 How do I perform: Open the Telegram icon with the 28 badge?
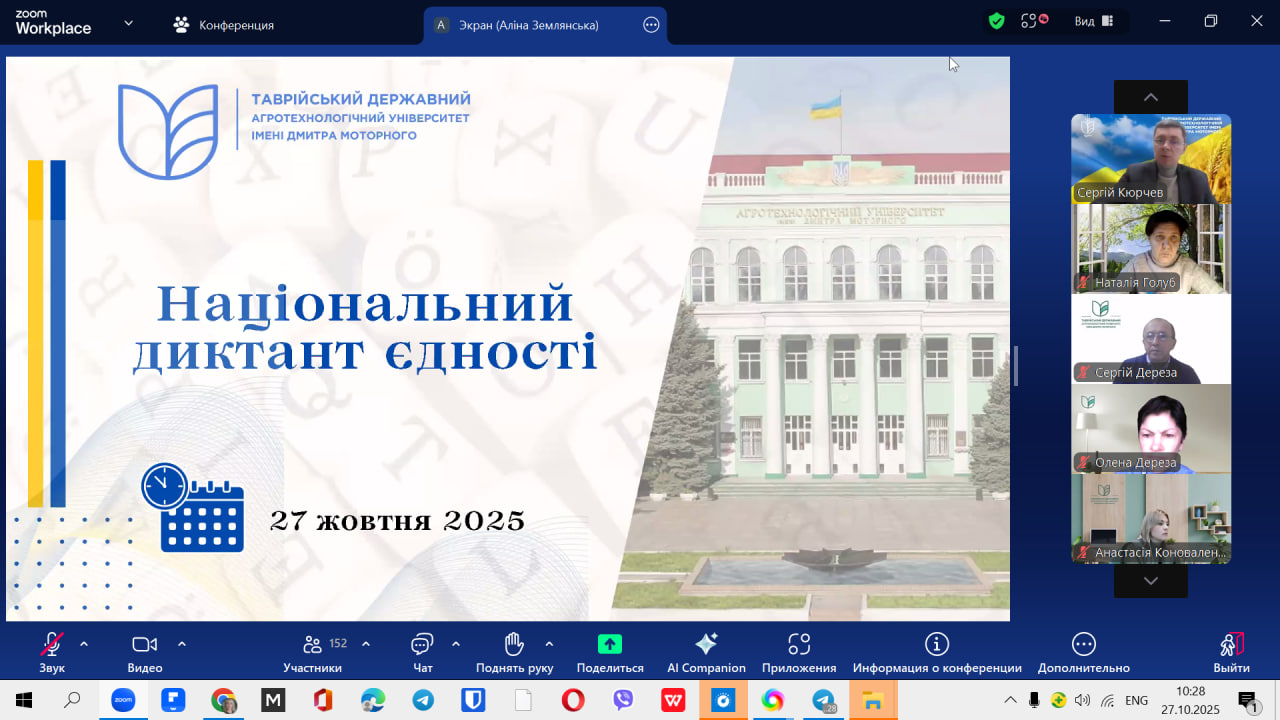pyautogui.click(x=823, y=700)
